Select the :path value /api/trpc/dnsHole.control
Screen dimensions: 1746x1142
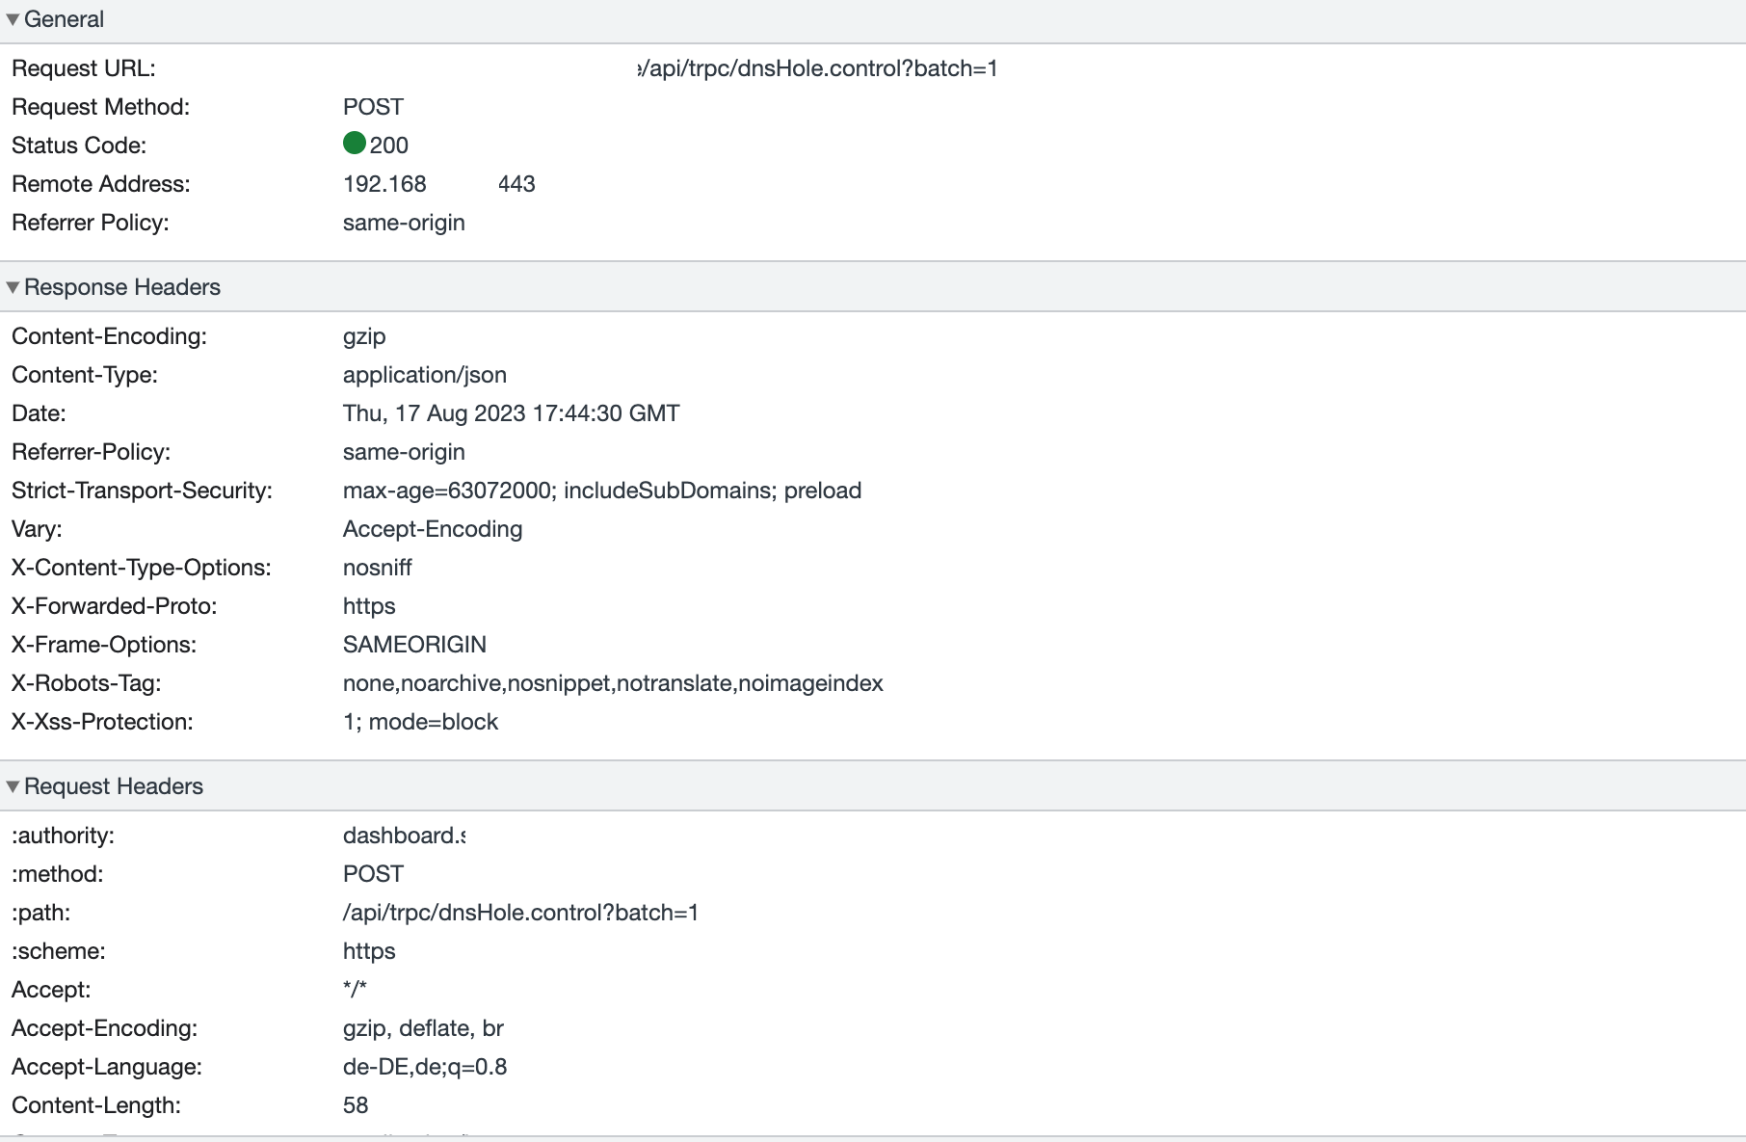coord(518,912)
